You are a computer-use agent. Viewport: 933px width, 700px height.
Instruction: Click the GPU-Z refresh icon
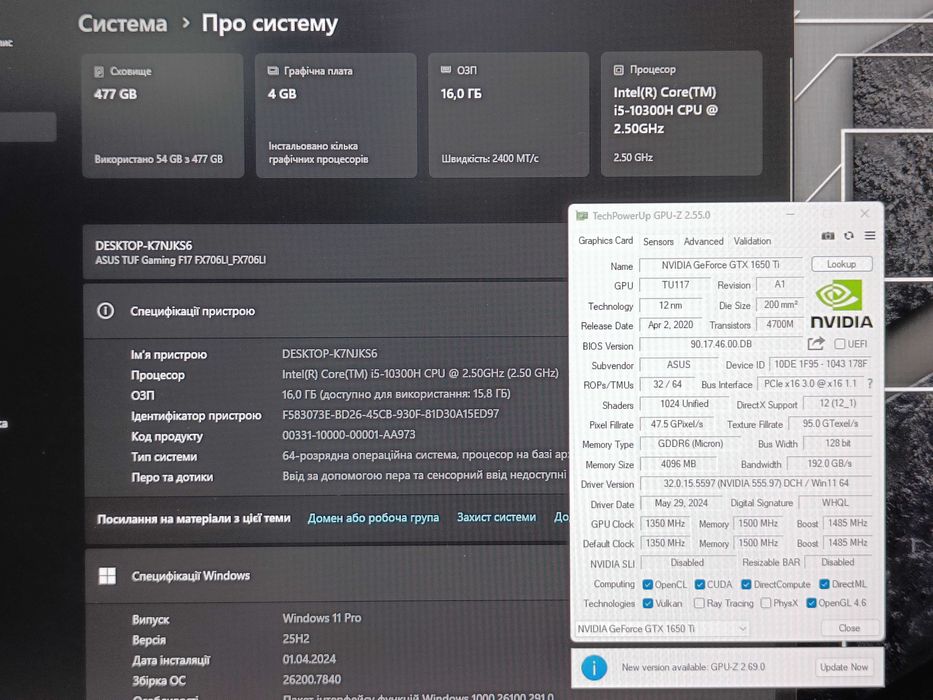(x=849, y=236)
